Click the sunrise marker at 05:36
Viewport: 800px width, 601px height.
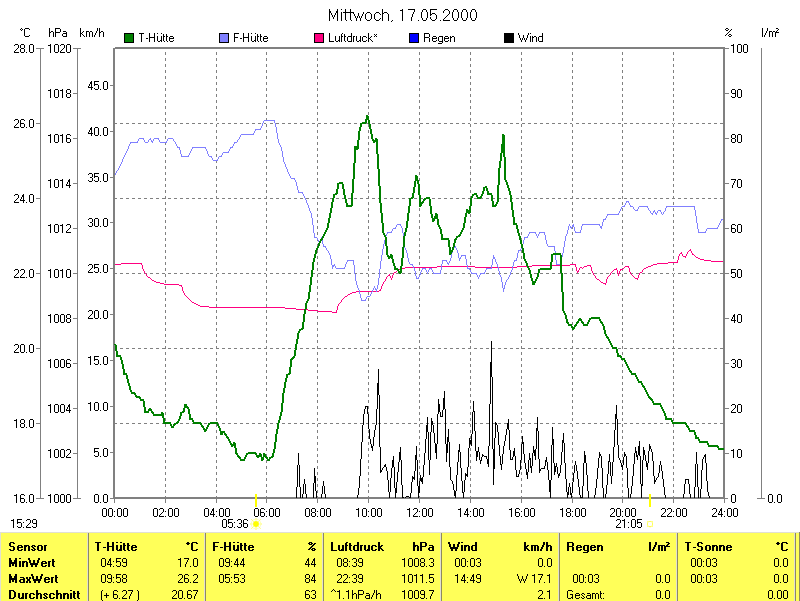256,523
